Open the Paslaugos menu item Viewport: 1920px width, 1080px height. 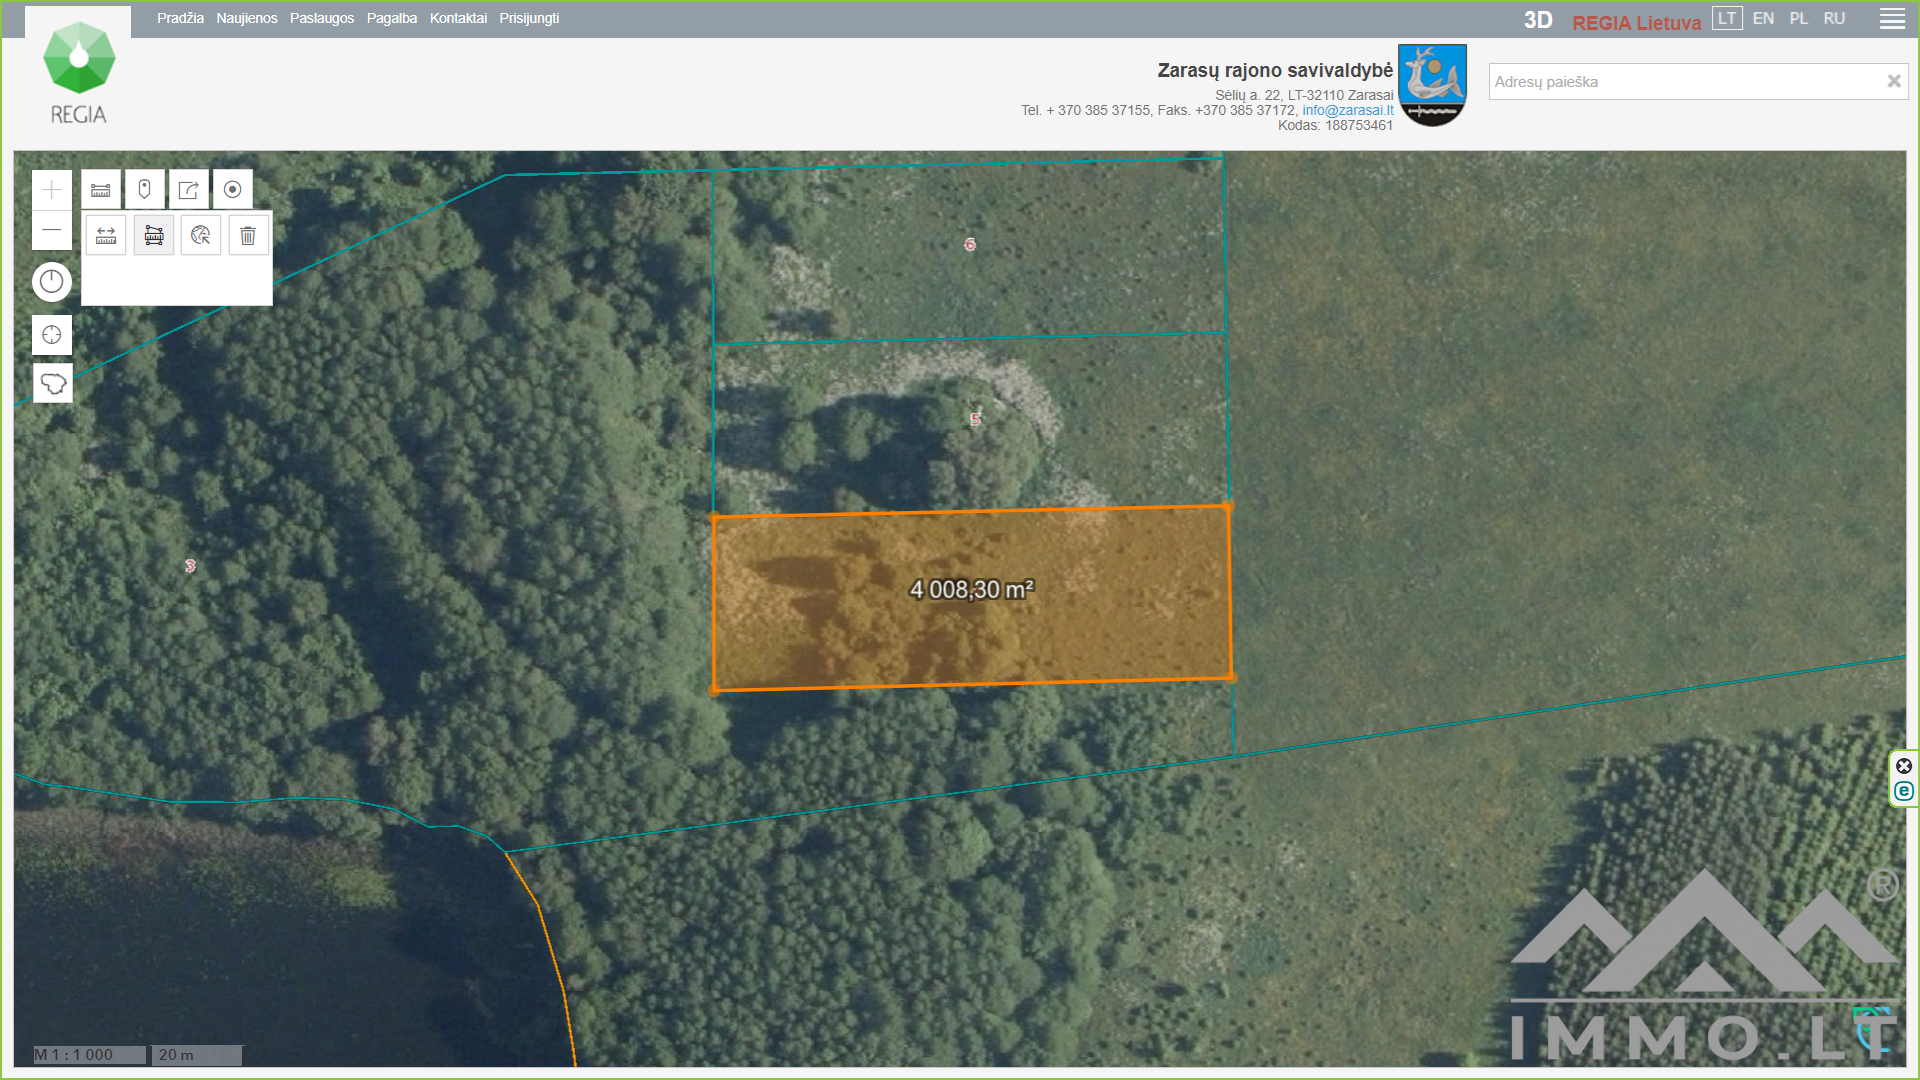(322, 19)
